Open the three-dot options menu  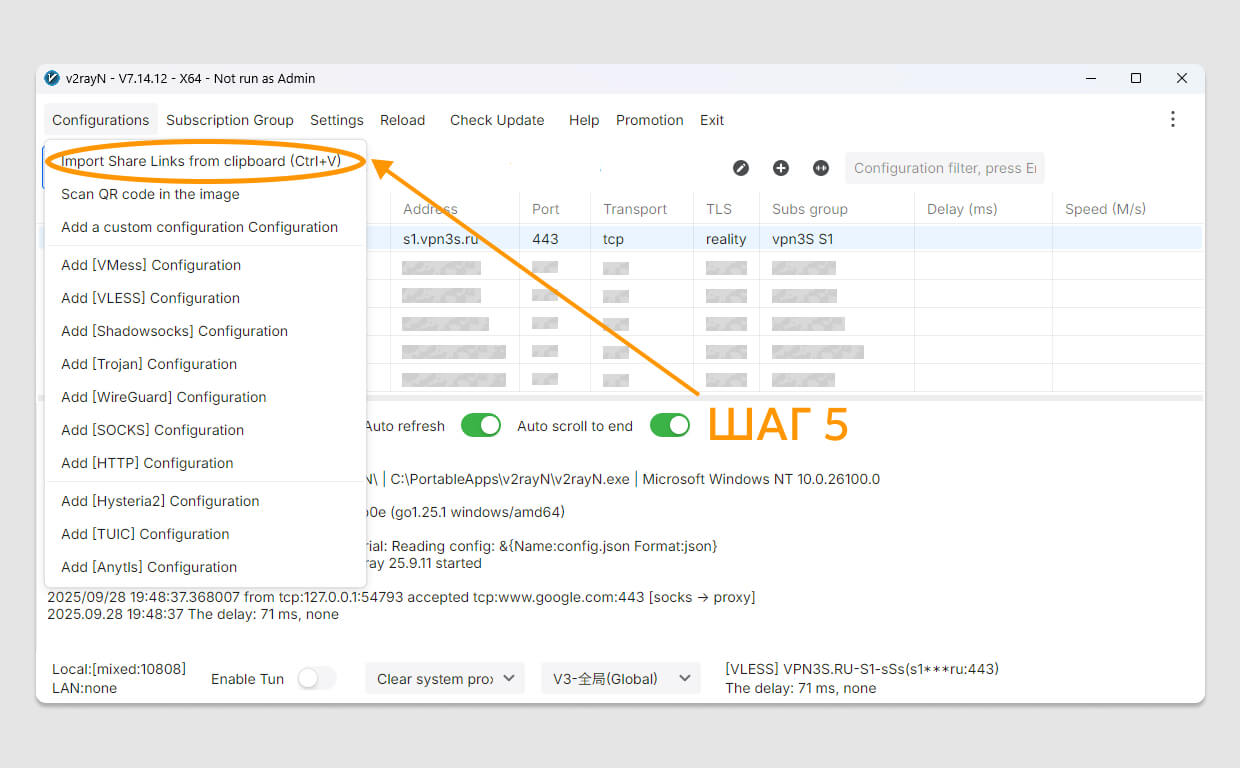tap(1172, 119)
